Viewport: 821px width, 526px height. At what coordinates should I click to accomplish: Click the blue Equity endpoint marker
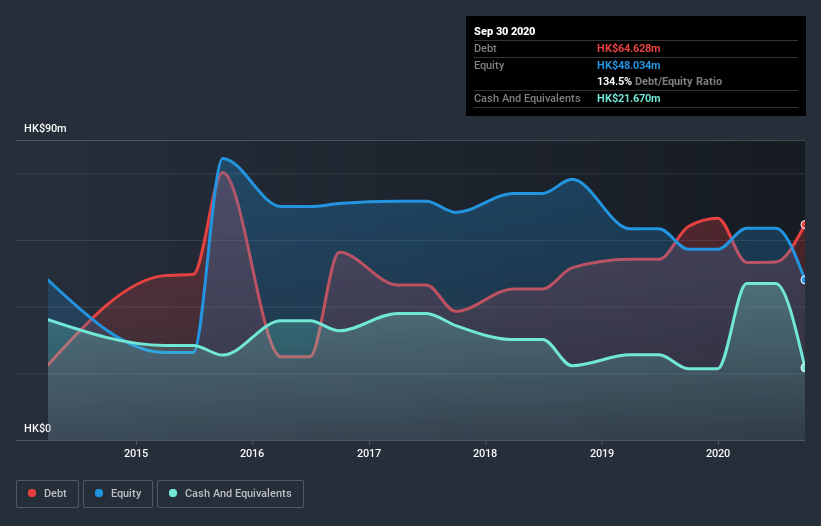[805, 280]
